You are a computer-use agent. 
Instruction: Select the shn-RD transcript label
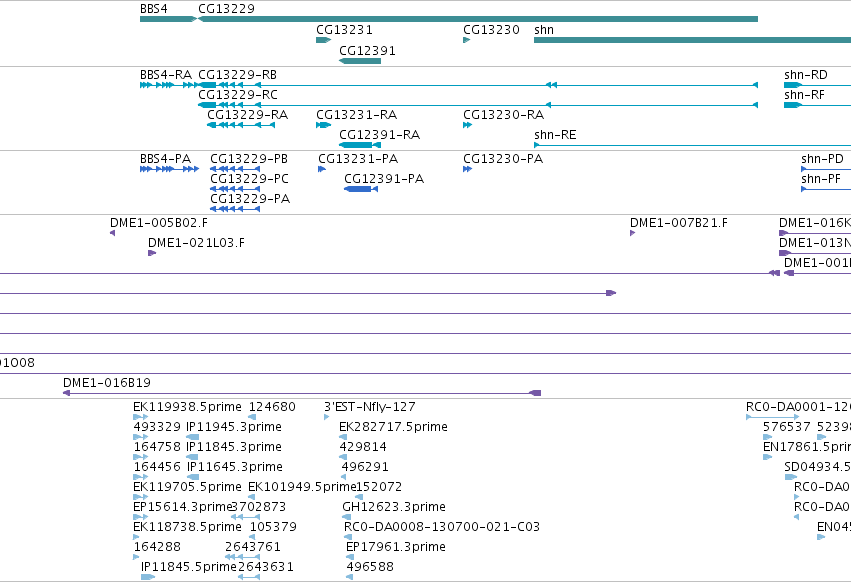(806, 75)
